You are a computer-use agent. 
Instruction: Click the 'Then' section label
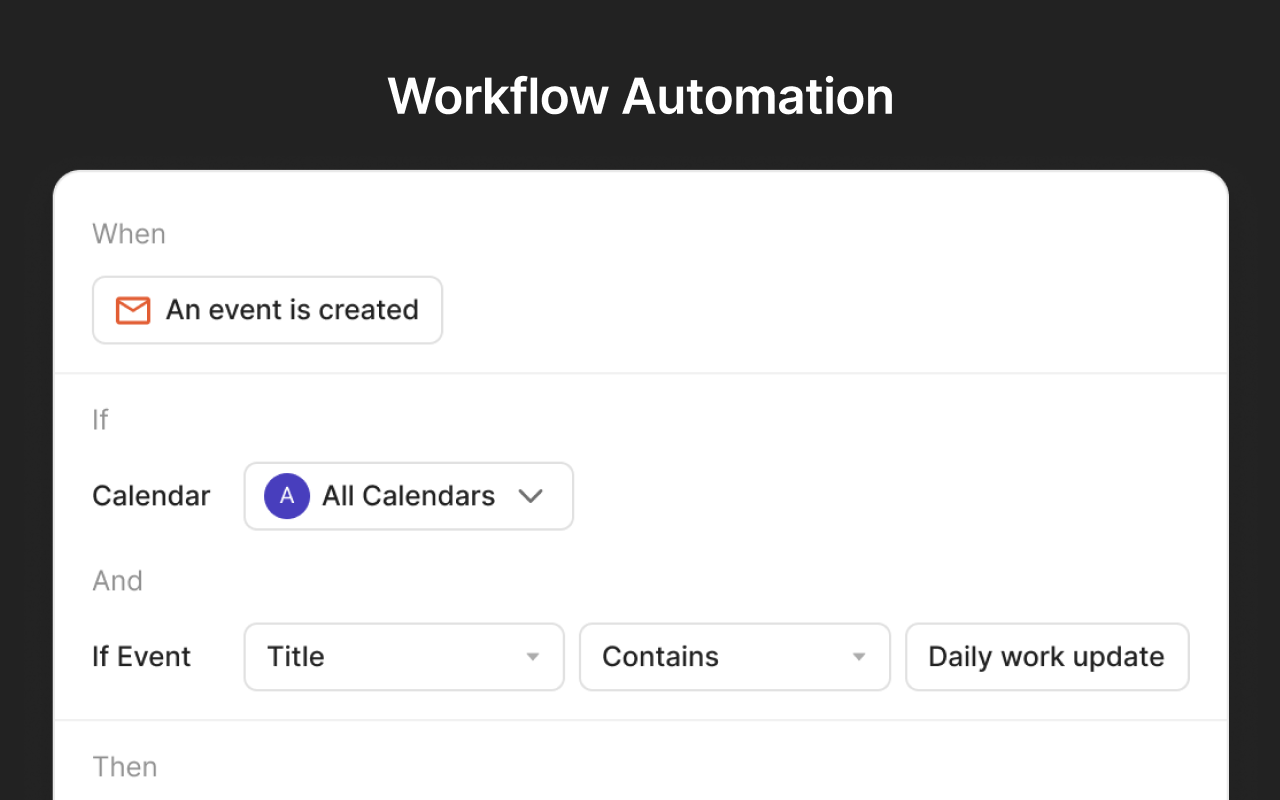coord(125,767)
